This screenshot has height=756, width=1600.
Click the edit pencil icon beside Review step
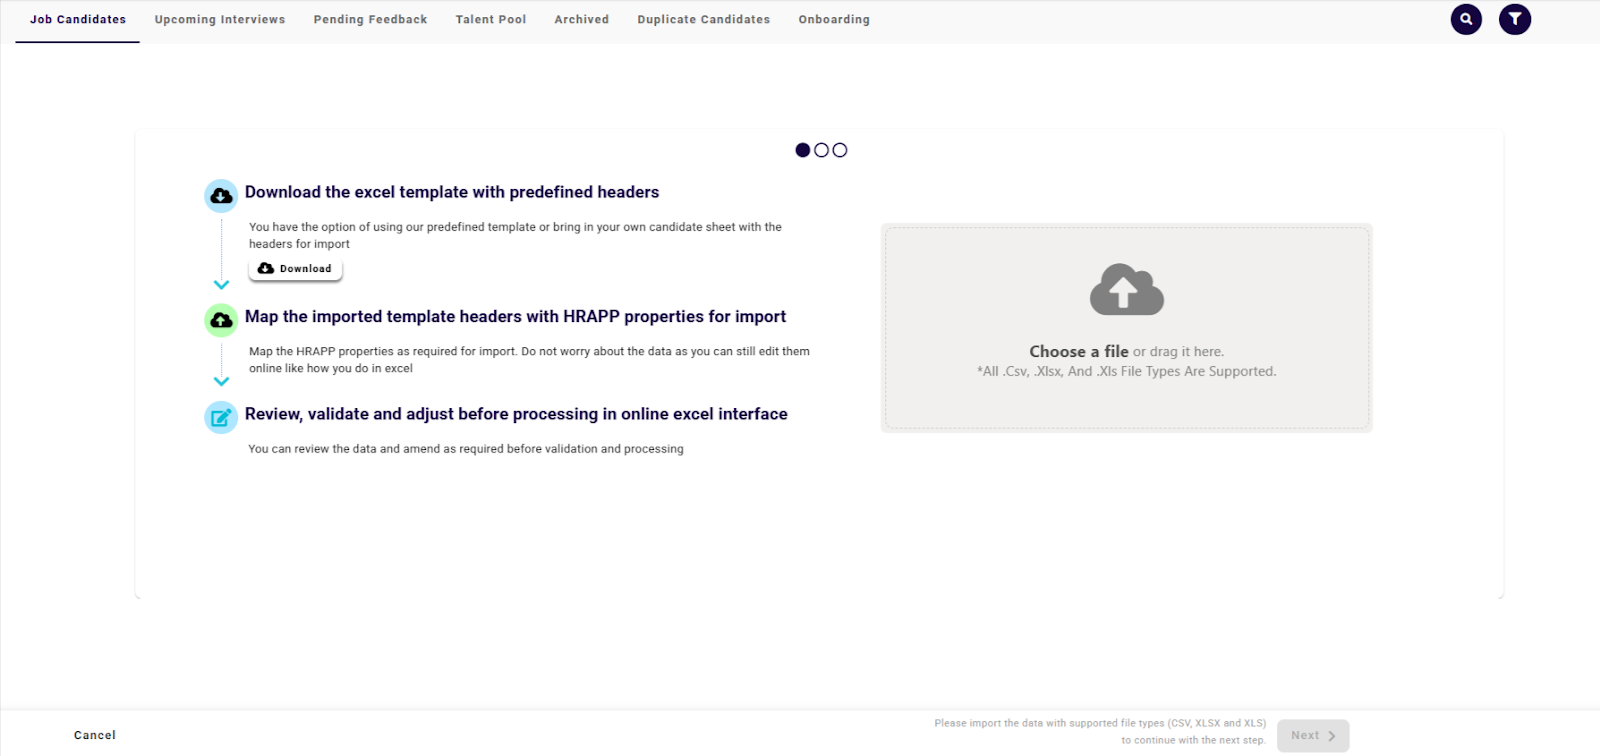221,417
